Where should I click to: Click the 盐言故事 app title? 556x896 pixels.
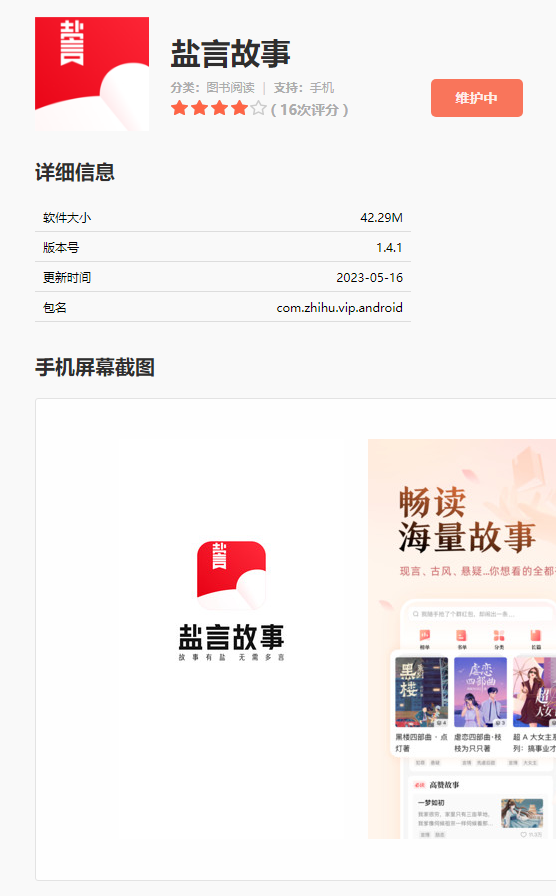230,54
